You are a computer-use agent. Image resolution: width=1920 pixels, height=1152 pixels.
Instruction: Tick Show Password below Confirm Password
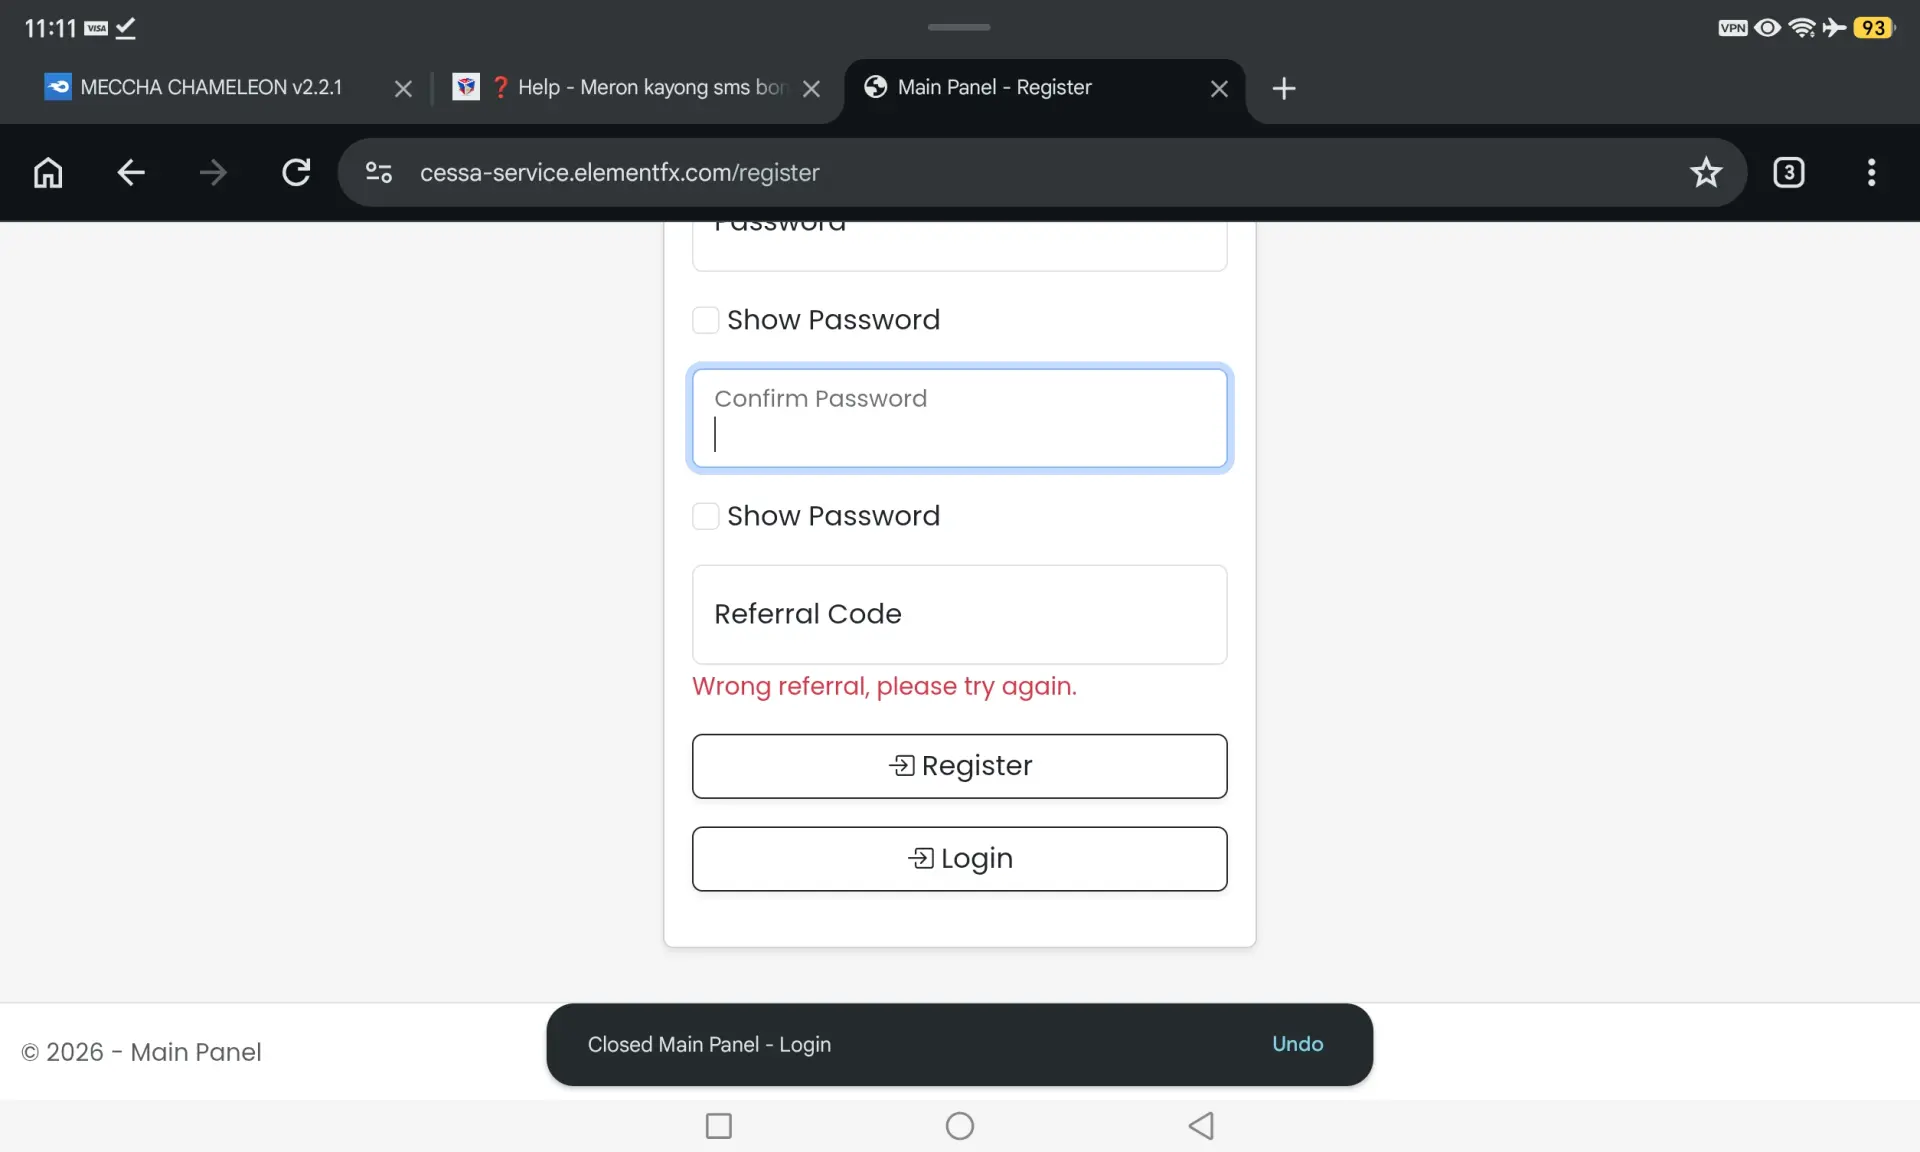706,516
